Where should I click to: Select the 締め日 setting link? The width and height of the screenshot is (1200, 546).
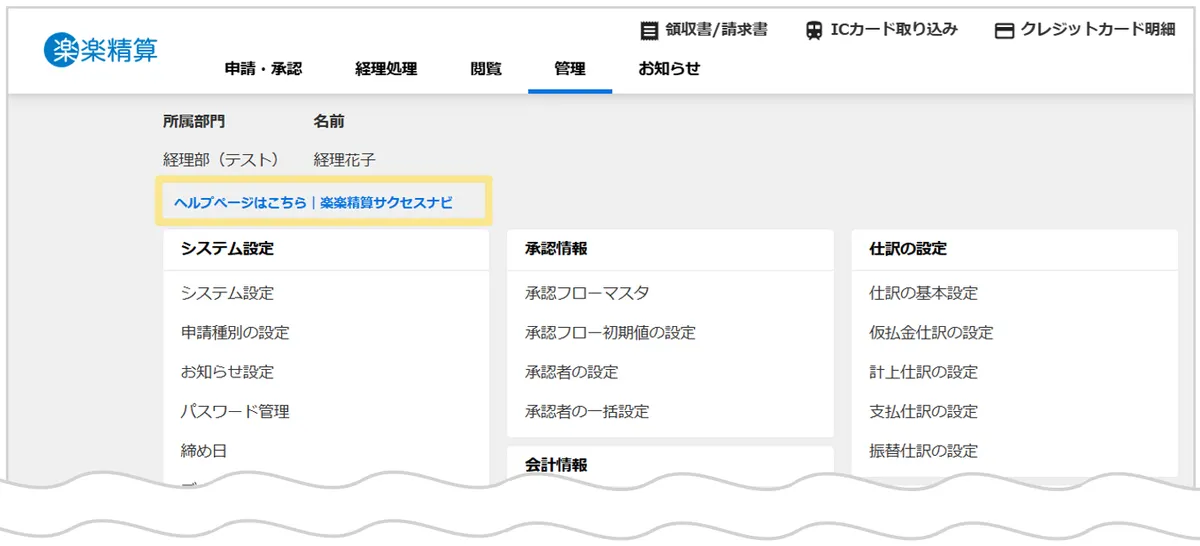tap(204, 451)
